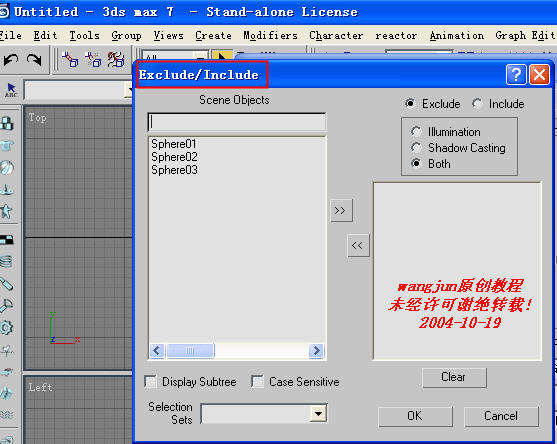Create reactor Cloth Collection (shirt icon)
The image size is (557, 444).
coord(7,146)
